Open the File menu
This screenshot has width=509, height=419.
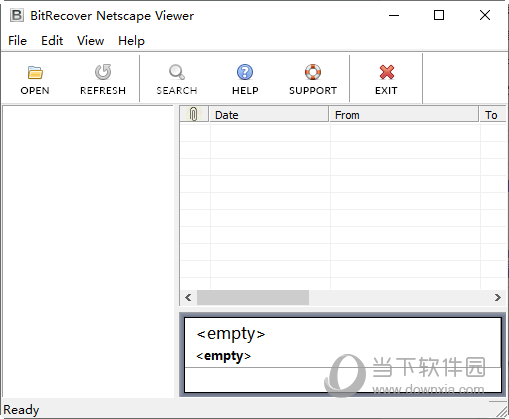(x=17, y=41)
